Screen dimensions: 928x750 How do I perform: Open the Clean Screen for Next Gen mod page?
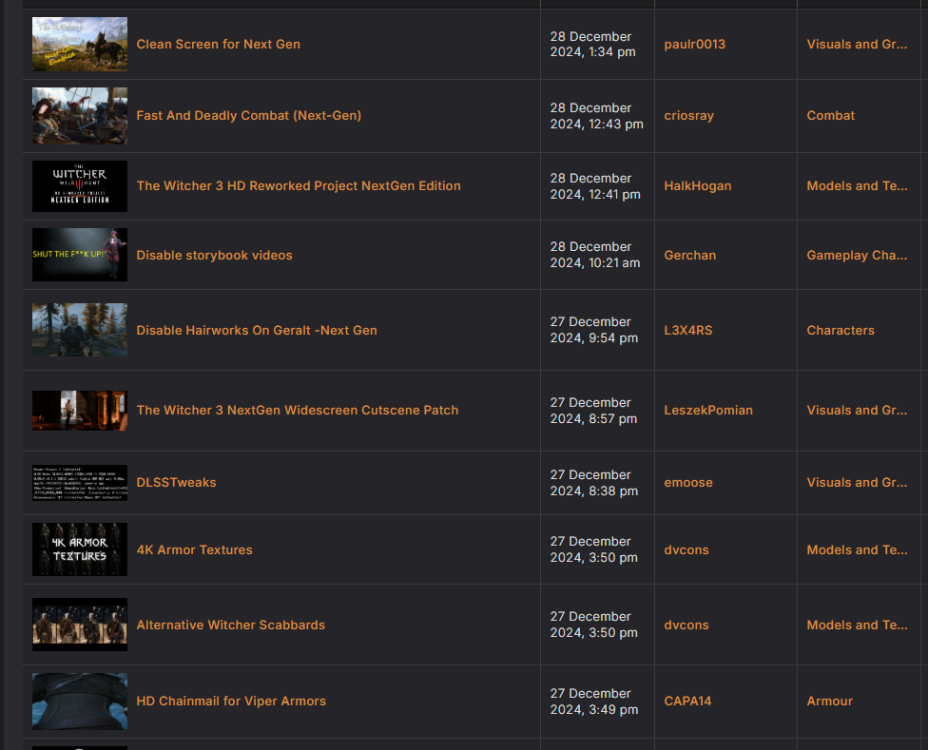coord(218,44)
